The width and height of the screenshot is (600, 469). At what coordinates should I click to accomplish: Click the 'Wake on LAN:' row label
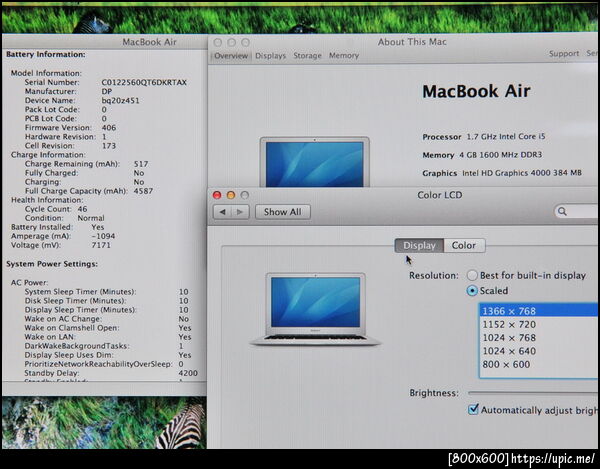click(50, 337)
